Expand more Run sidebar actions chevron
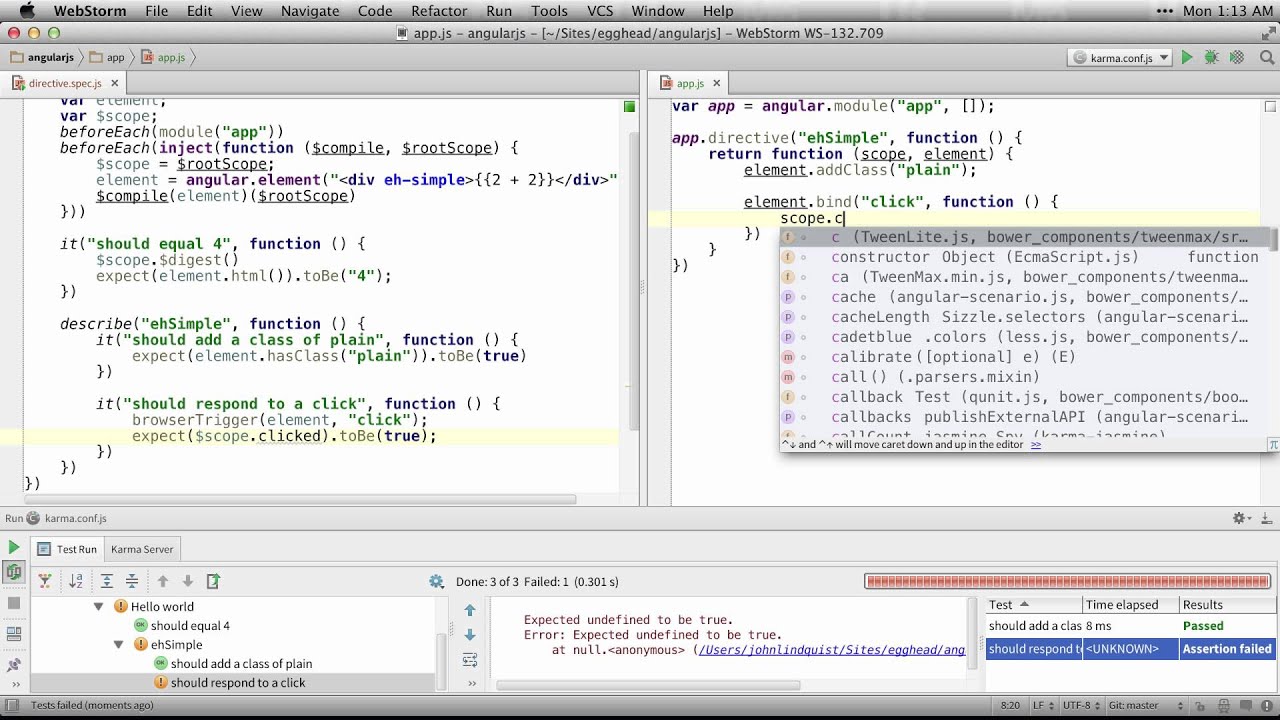 pos(14,686)
